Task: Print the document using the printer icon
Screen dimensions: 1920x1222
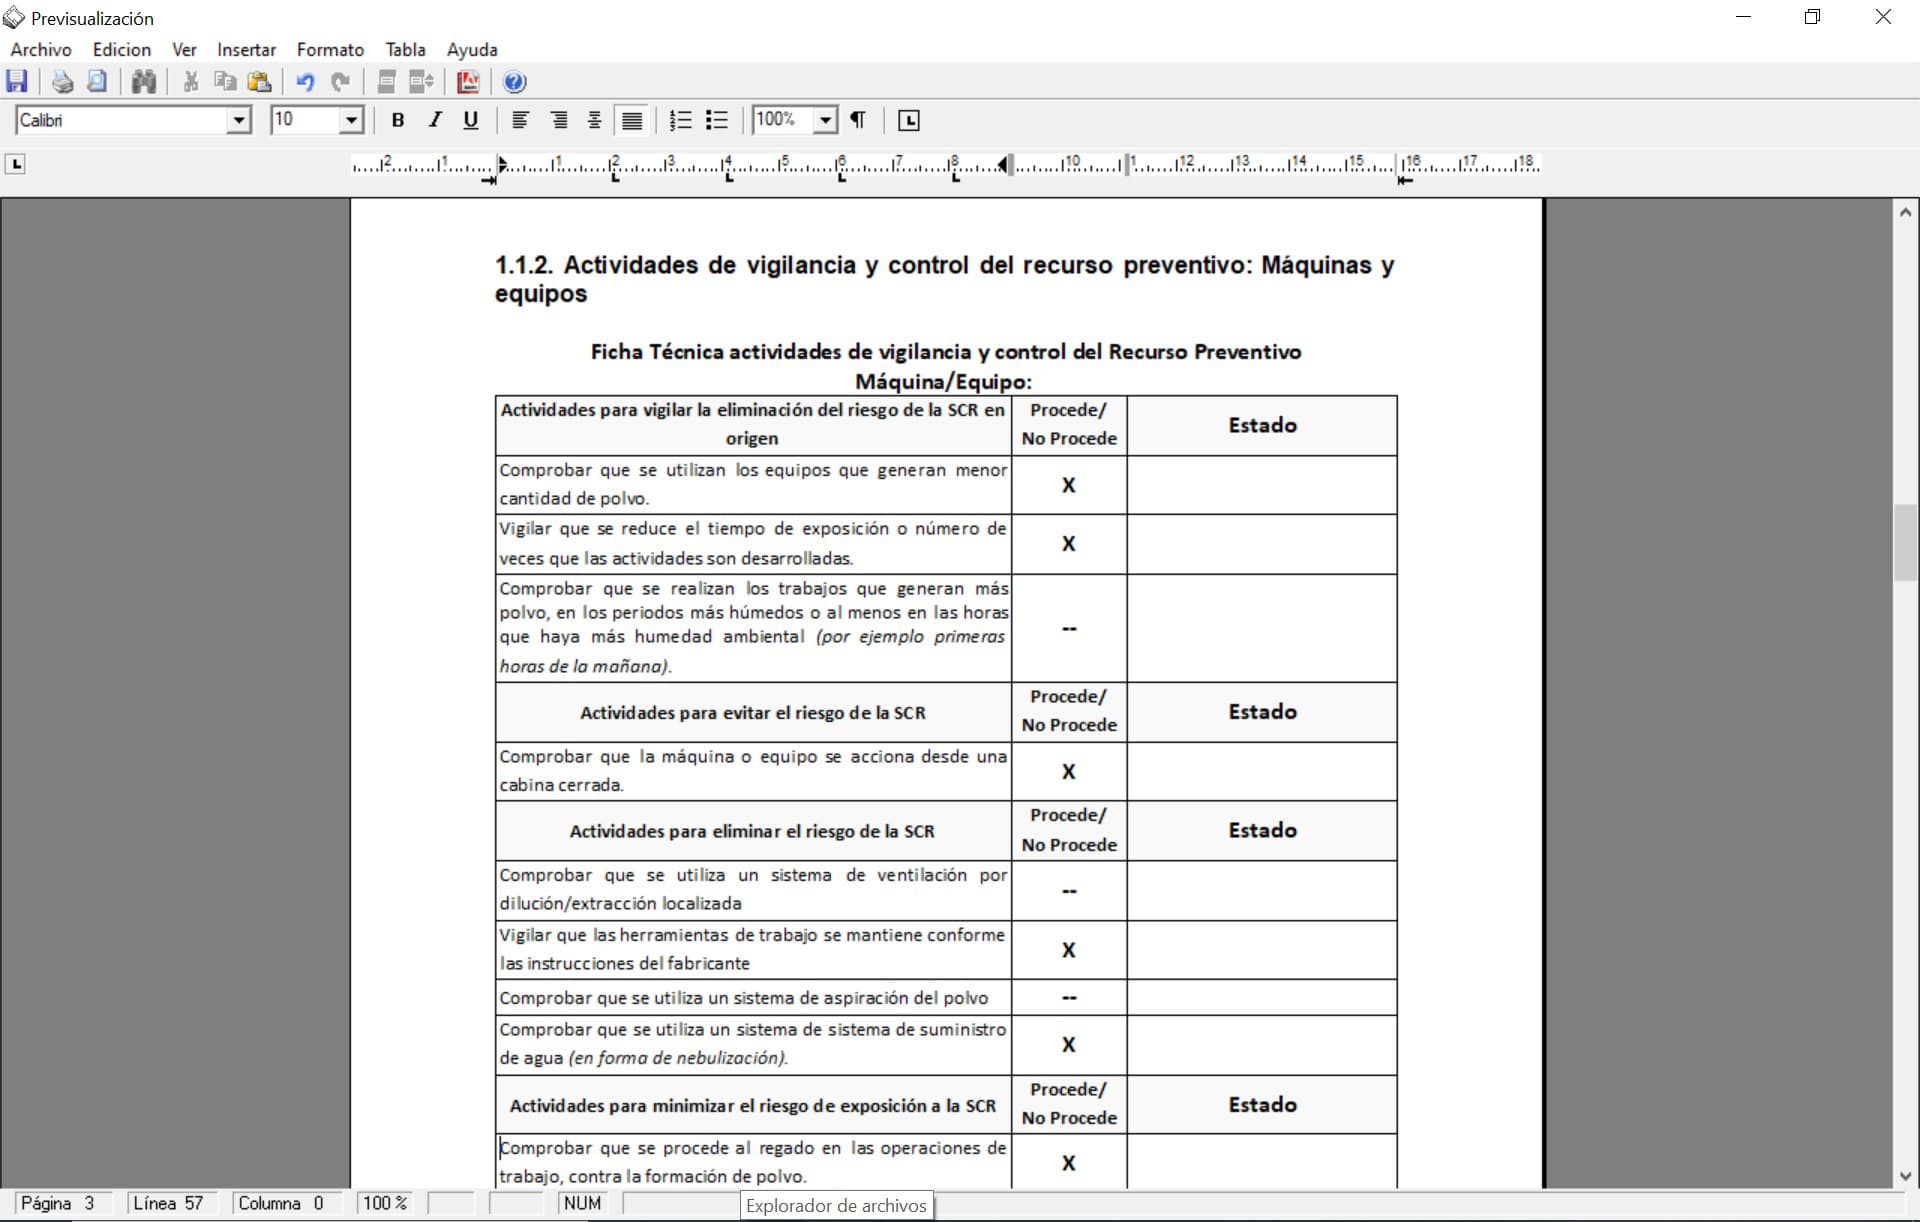Action: pos(62,82)
